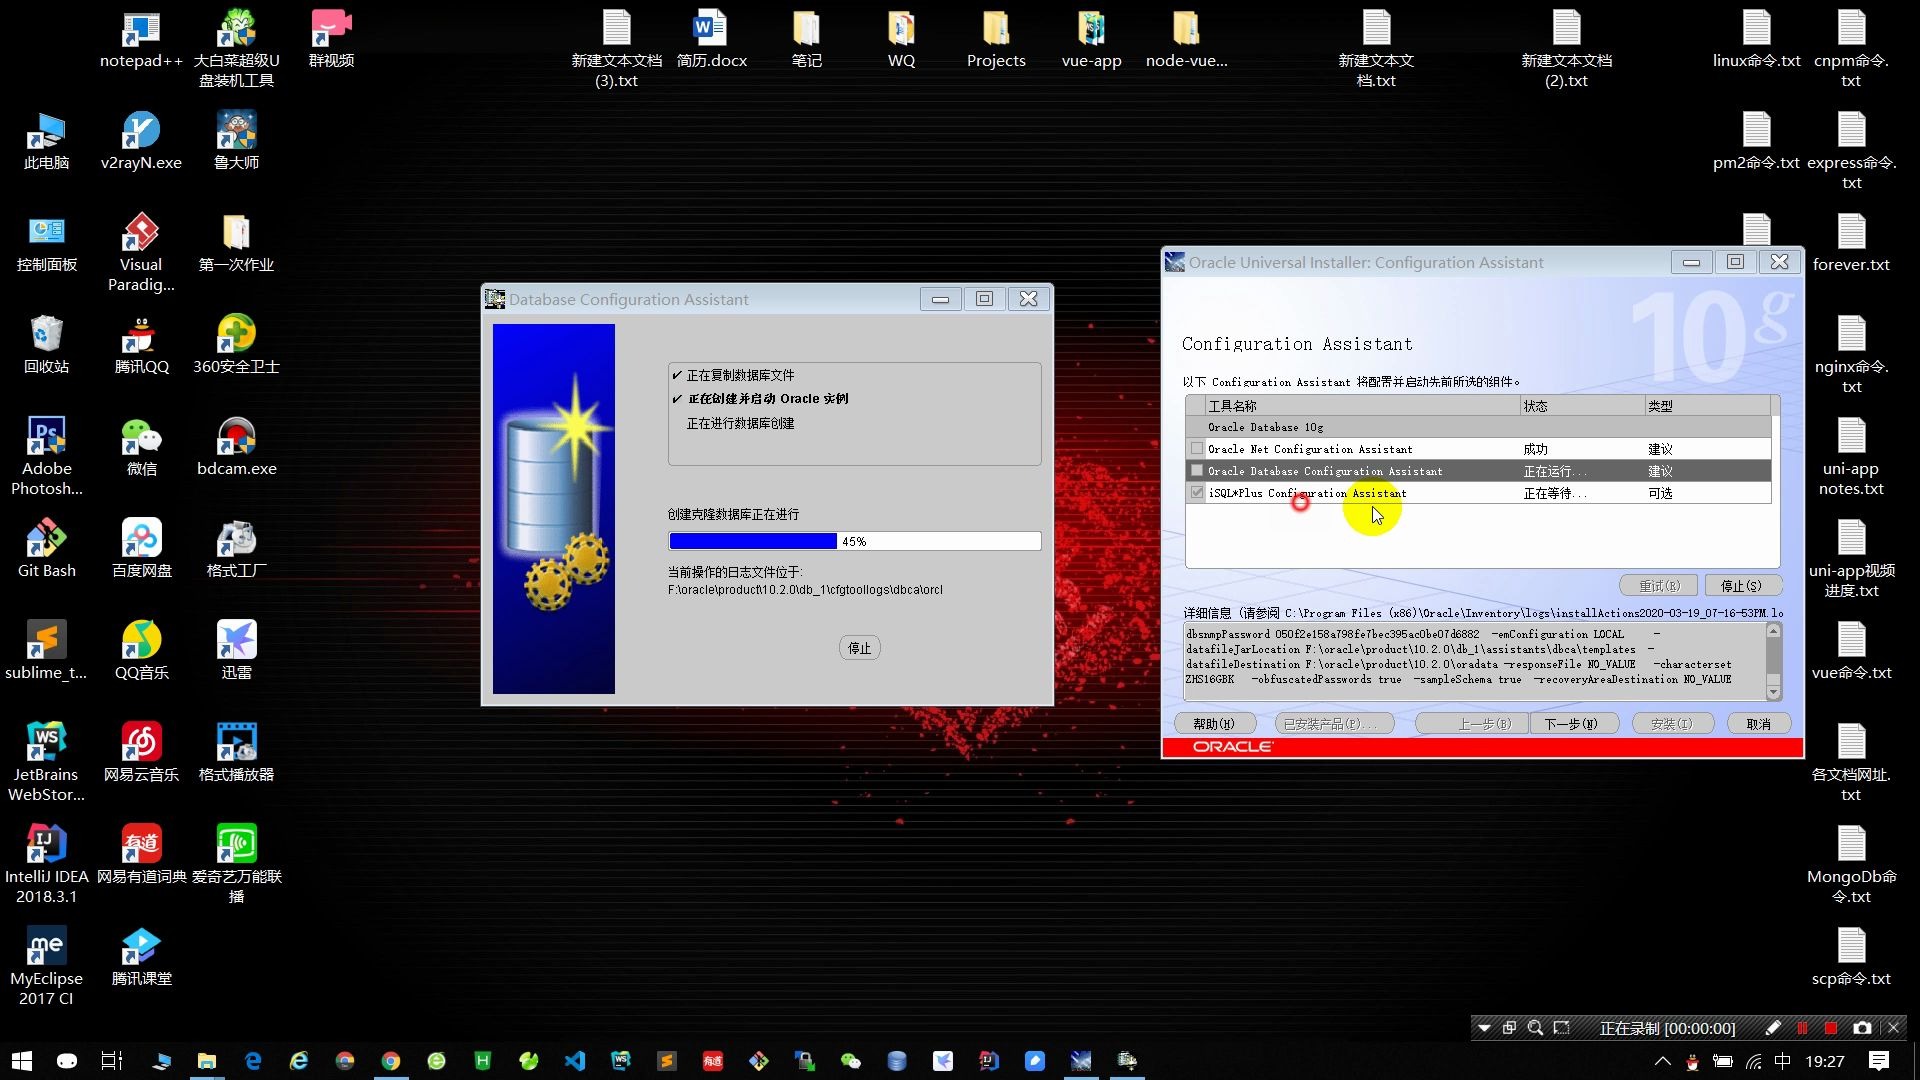Select the Oracle Database 10g row
Viewport: 1920px width, 1080px height.
point(1478,427)
